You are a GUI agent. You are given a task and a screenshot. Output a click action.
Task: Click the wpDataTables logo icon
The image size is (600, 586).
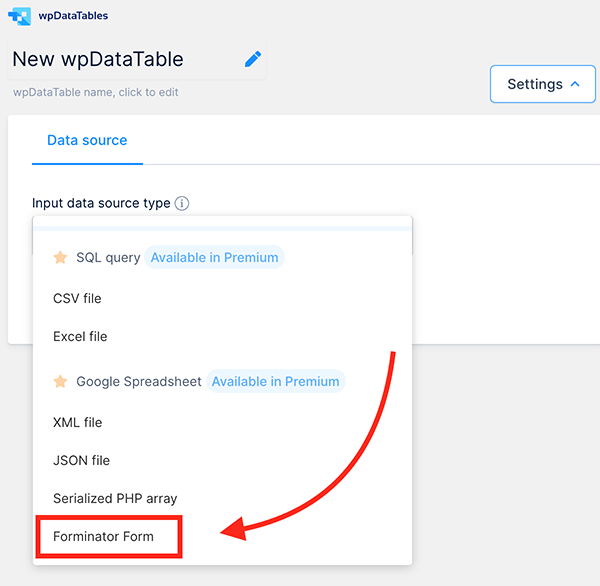click(x=19, y=16)
